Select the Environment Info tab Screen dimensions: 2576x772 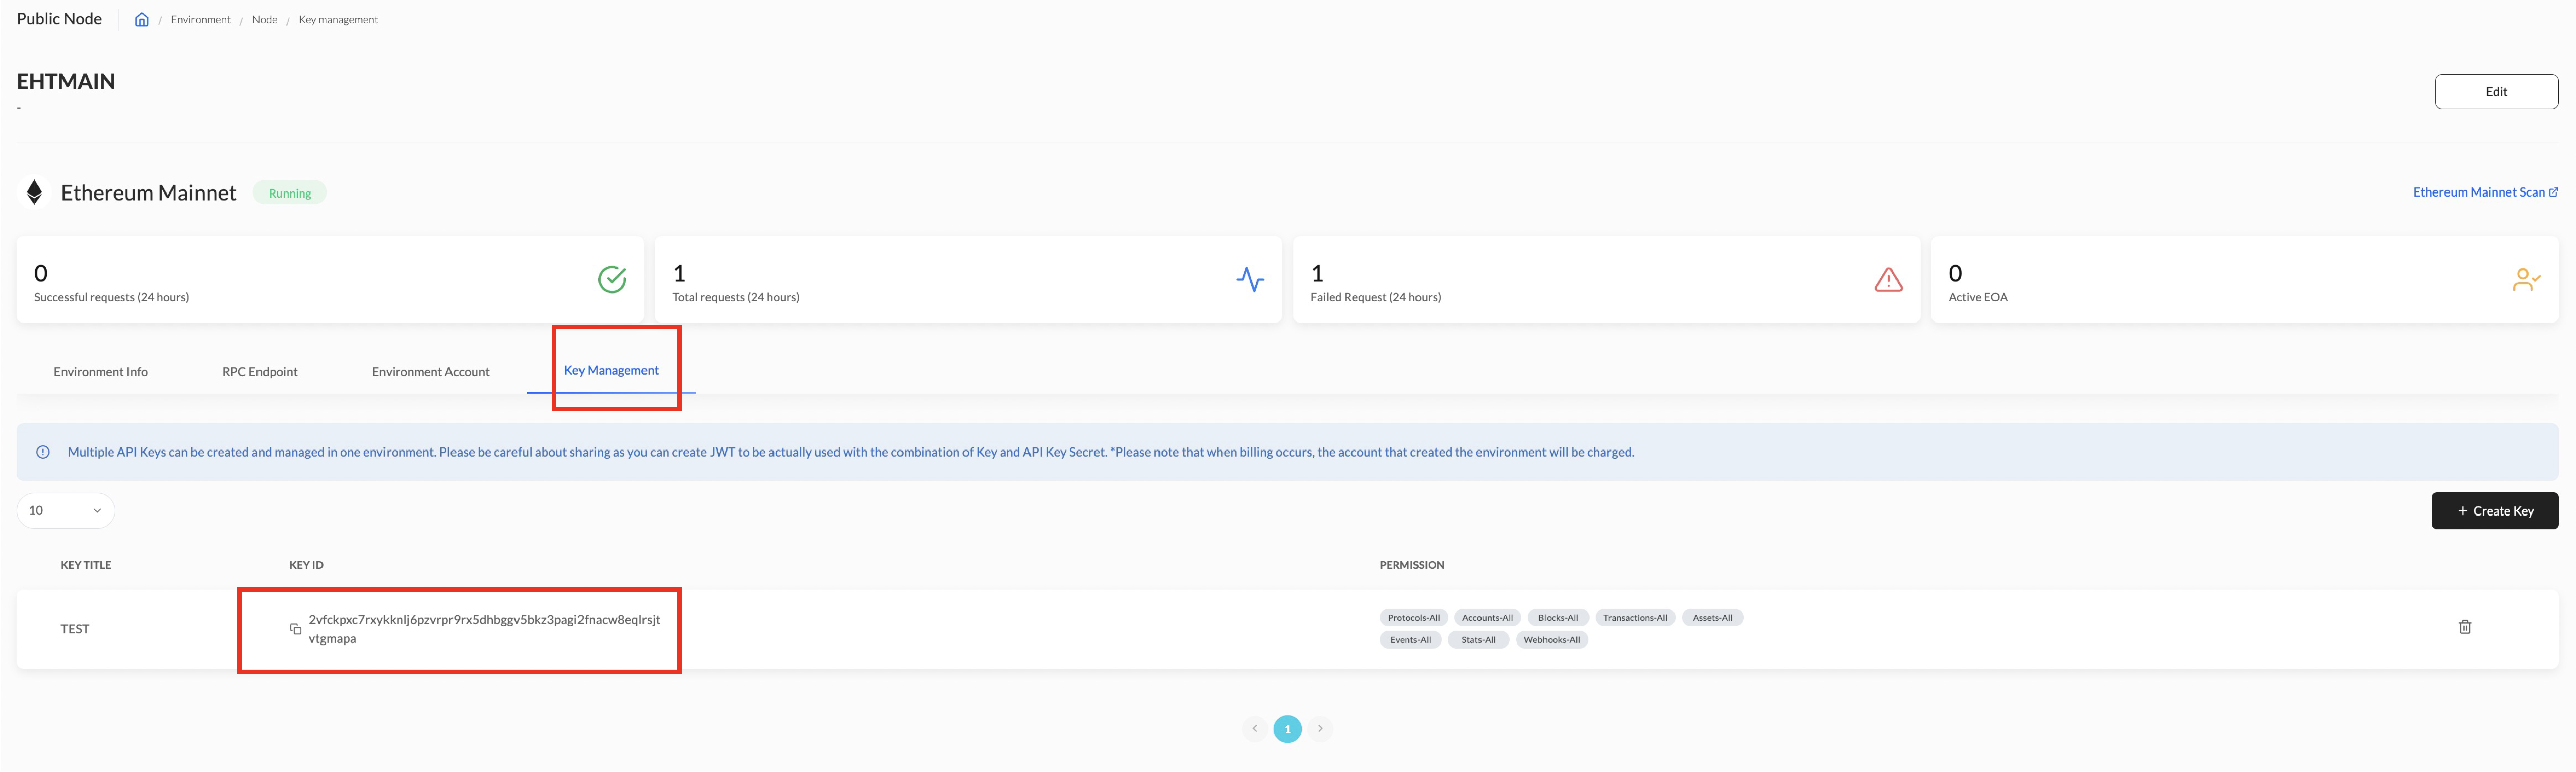(100, 372)
